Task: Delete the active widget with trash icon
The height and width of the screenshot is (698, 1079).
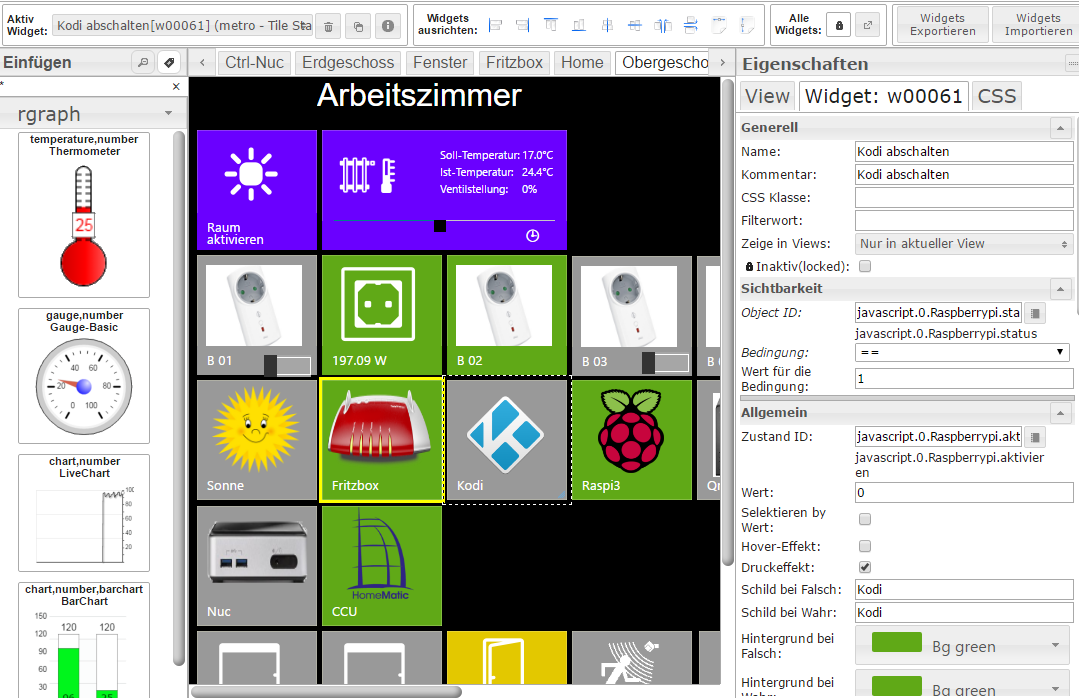Action: [x=329, y=26]
